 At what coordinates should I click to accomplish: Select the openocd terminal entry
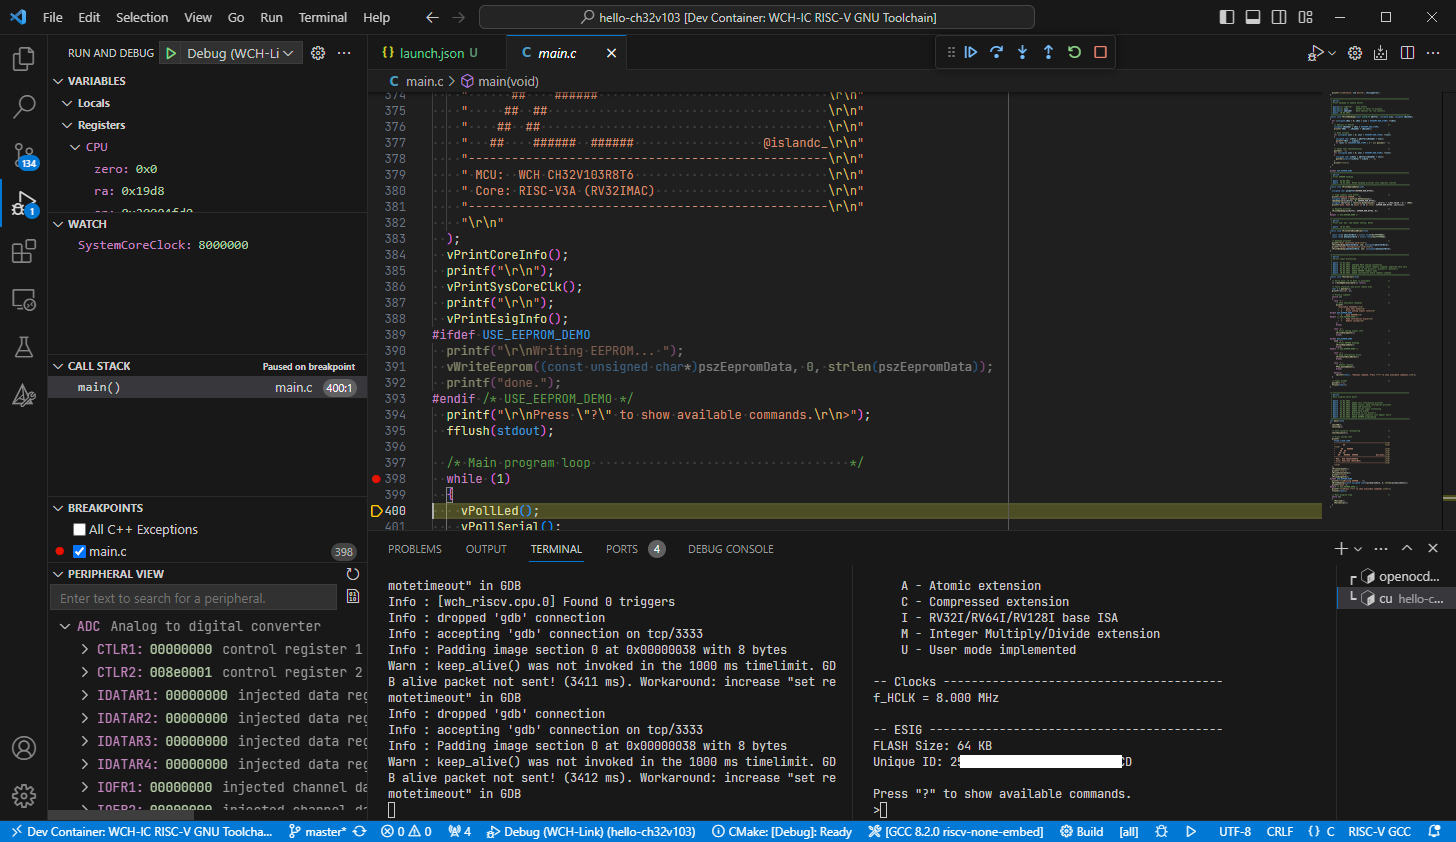pyautogui.click(x=1400, y=577)
